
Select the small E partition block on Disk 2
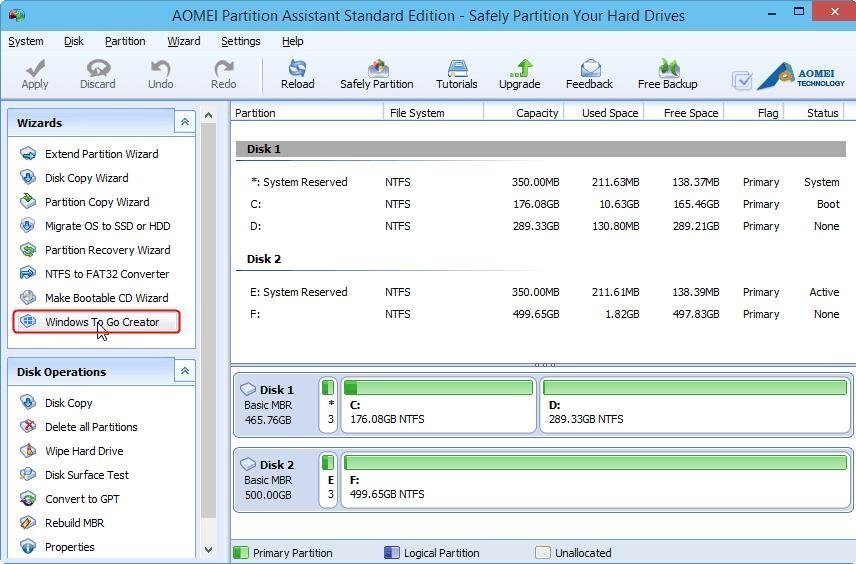pos(328,480)
